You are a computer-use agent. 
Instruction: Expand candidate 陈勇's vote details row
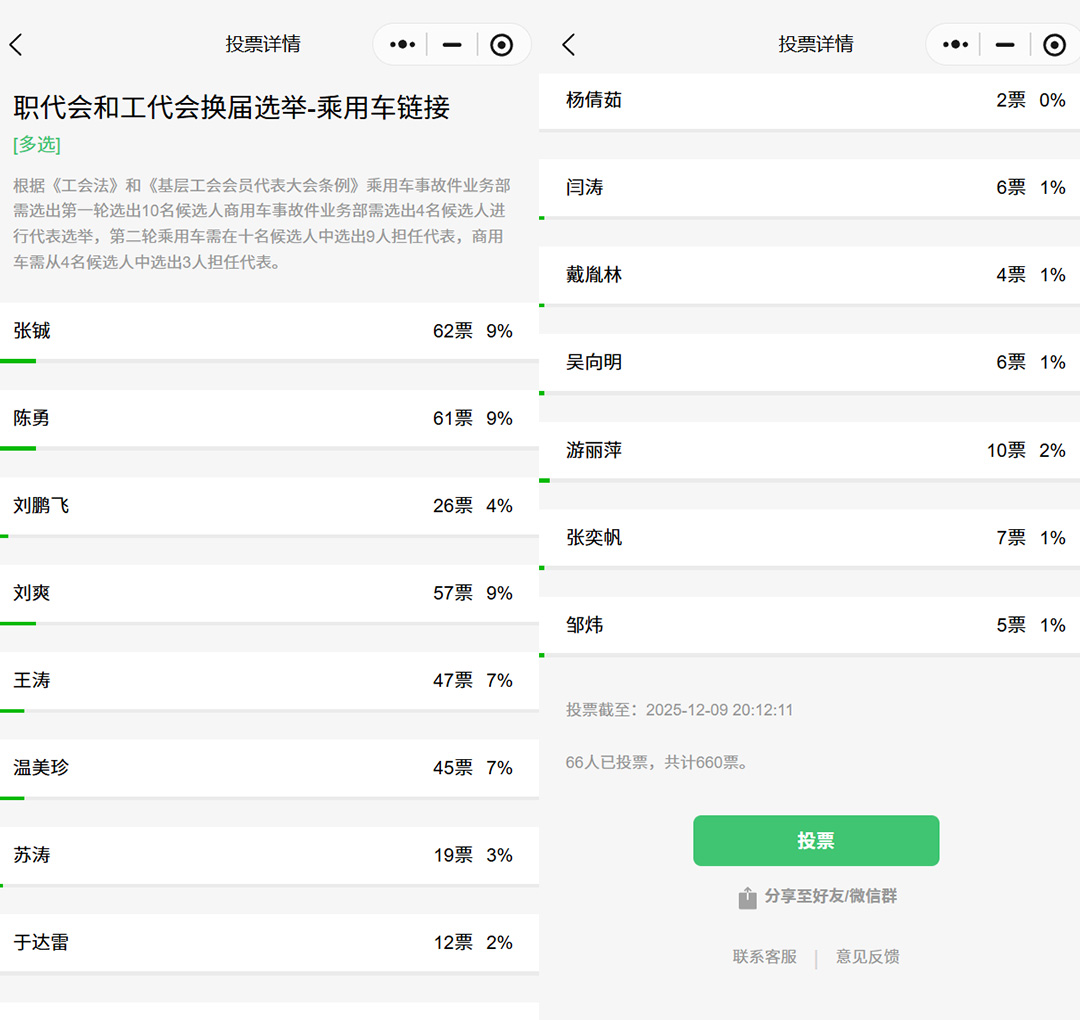click(x=270, y=418)
